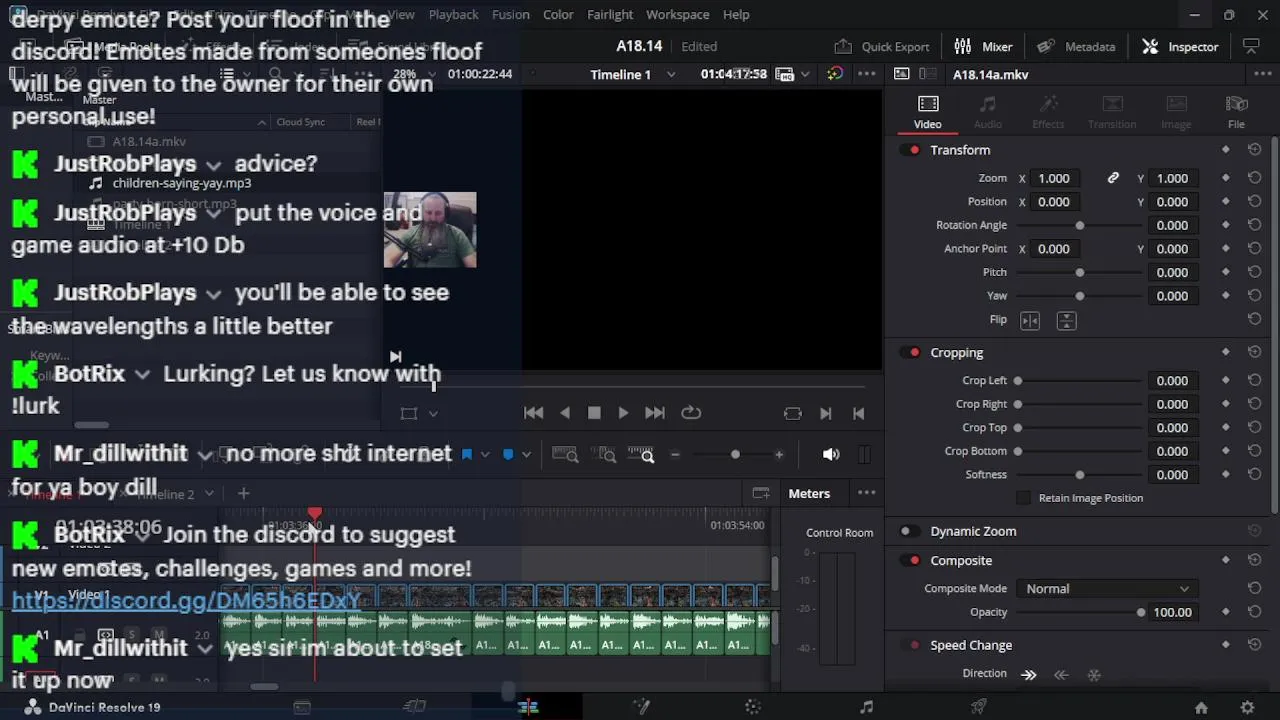Open the Metadata panel

click(1076, 46)
